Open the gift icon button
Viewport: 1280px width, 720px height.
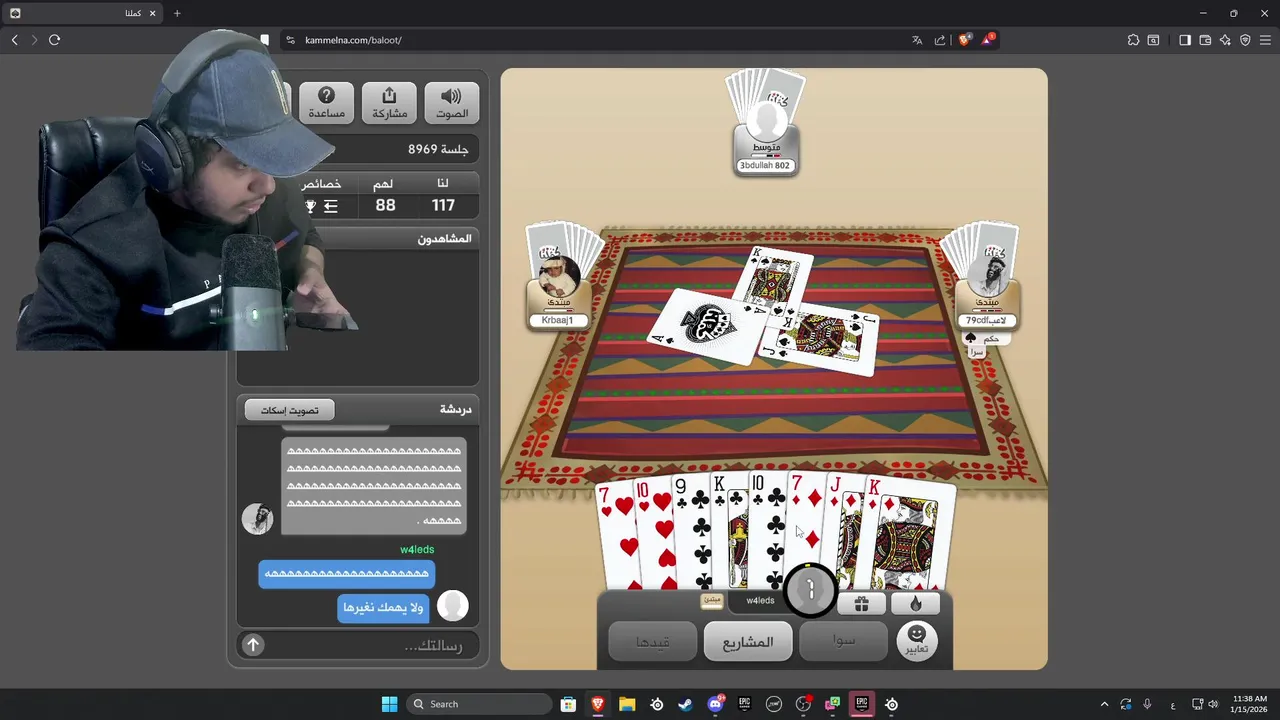pyautogui.click(x=861, y=603)
